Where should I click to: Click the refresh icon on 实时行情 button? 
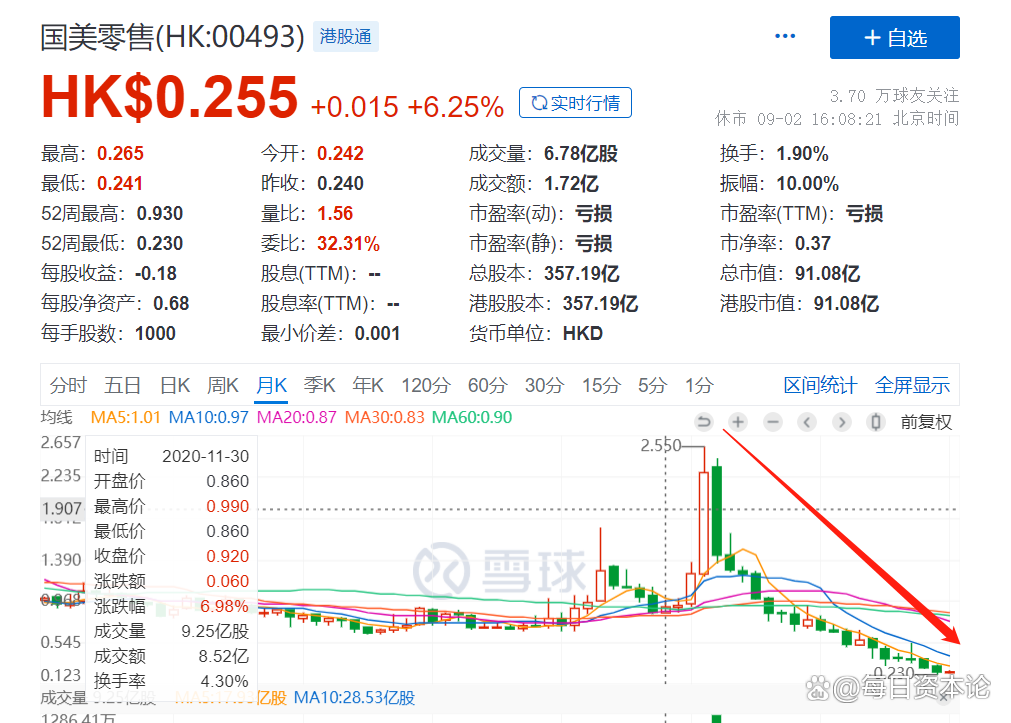(x=541, y=102)
